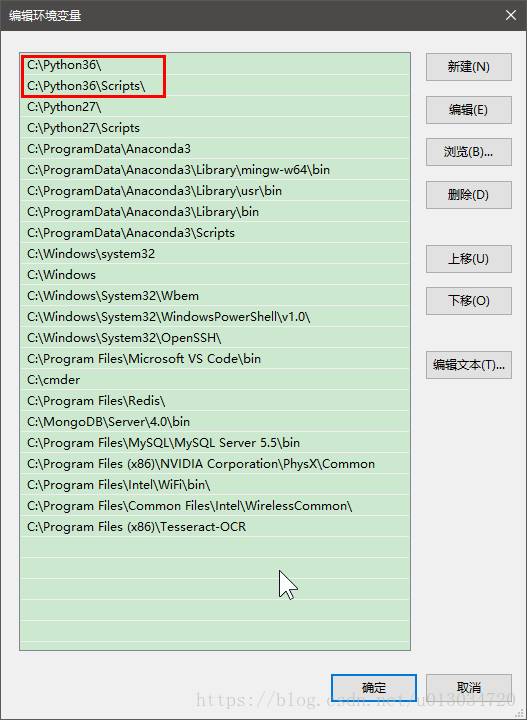Select the C:\Windows\System32\OpenSSH\ entry

(215, 338)
